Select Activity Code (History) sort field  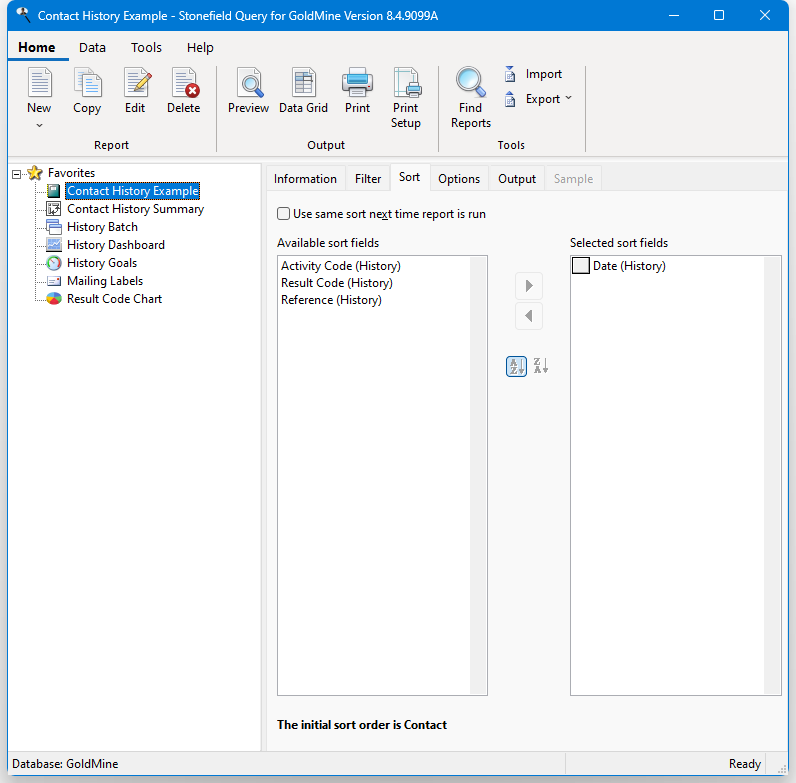click(341, 266)
